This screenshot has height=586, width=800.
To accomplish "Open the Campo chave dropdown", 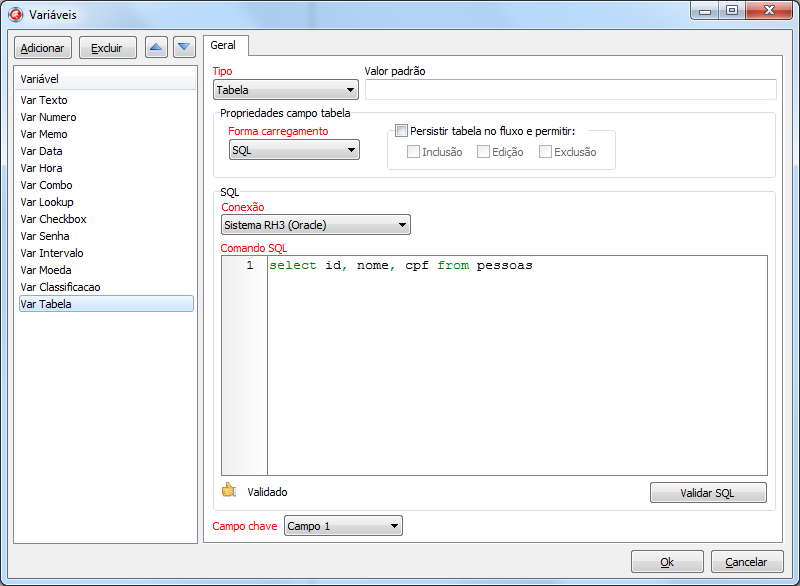I will click(343, 526).
